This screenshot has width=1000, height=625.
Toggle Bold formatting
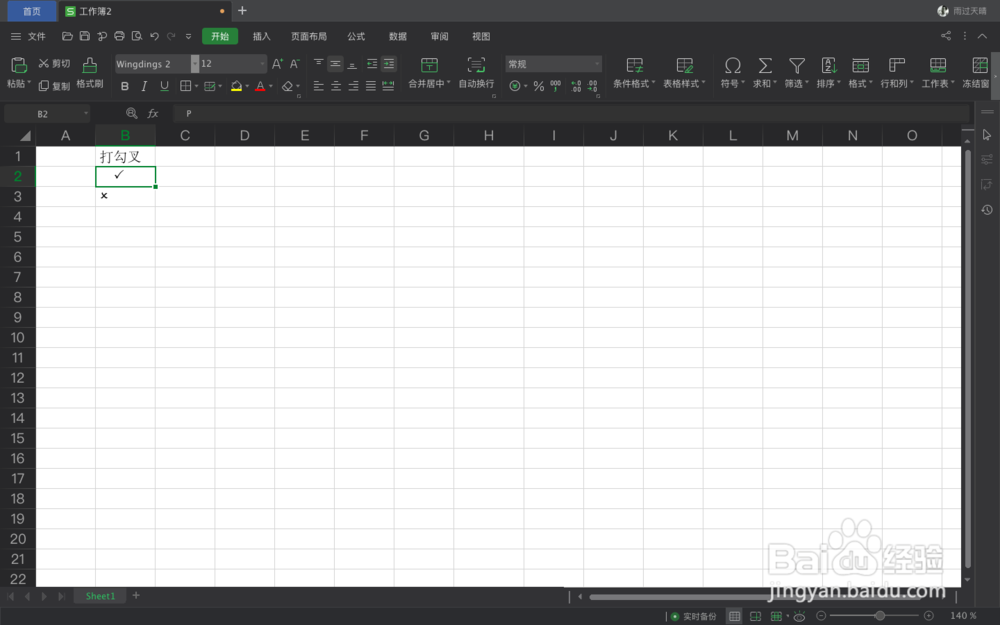[x=125, y=86]
